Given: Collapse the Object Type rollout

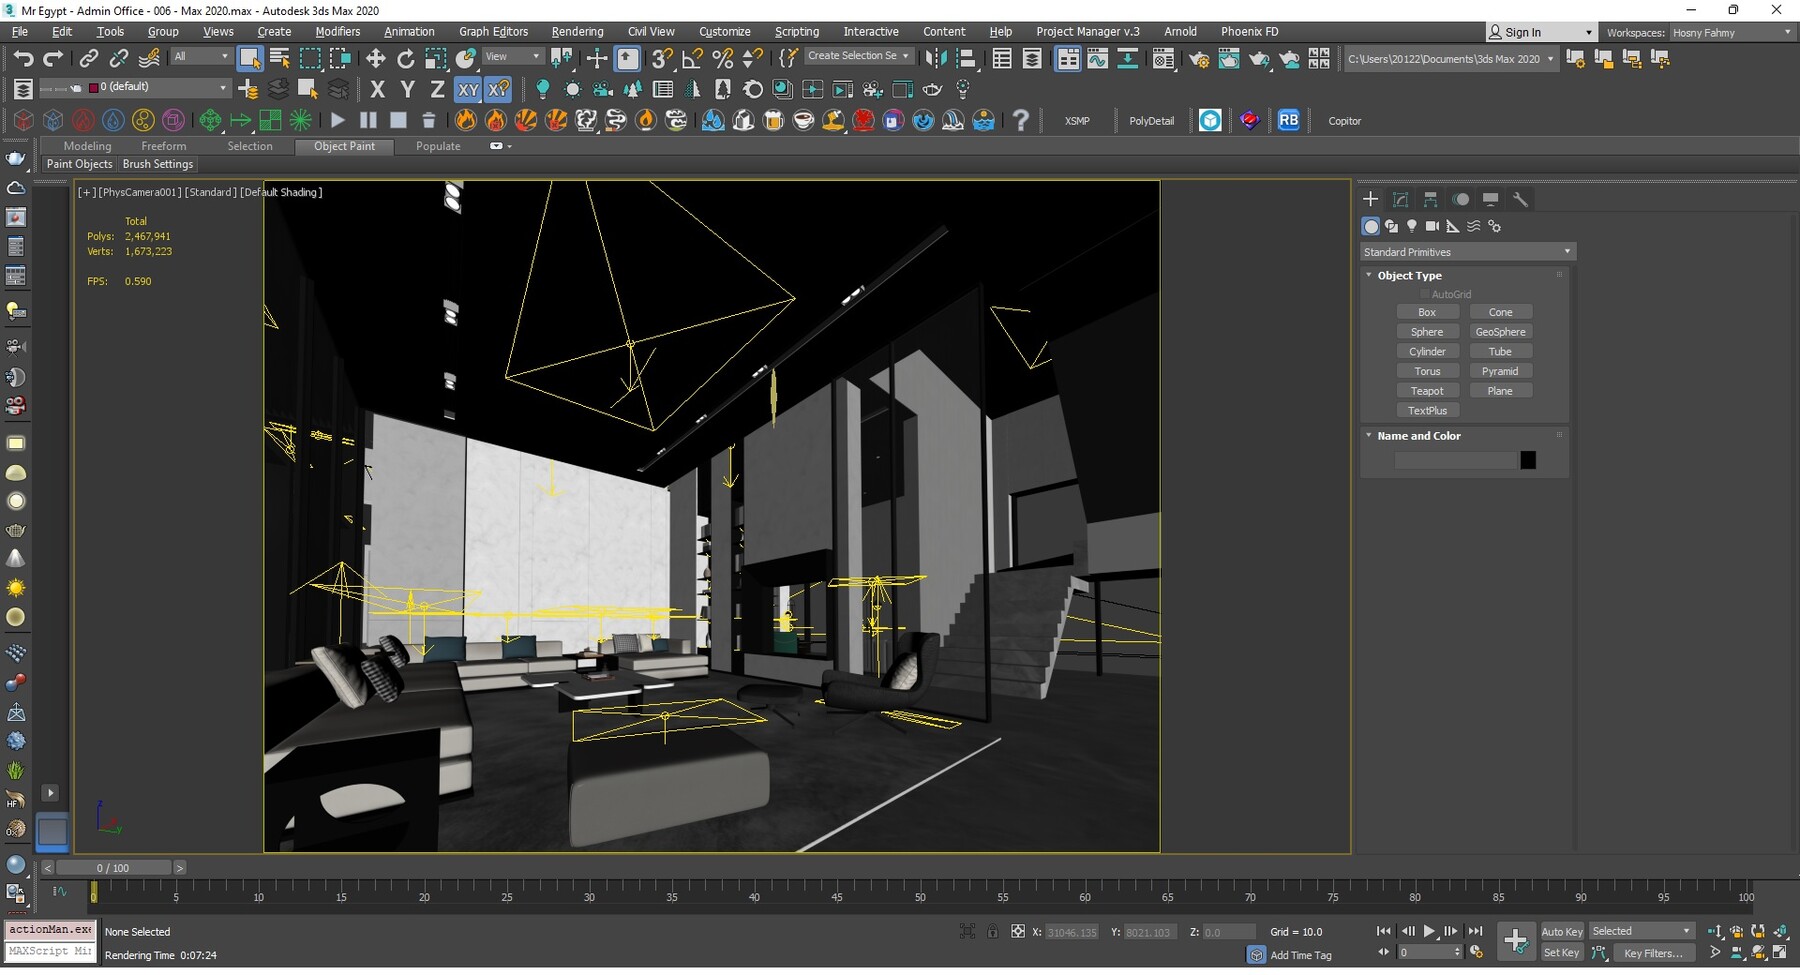Looking at the screenshot, I should pyautogui.click(x=1409, y=276).
